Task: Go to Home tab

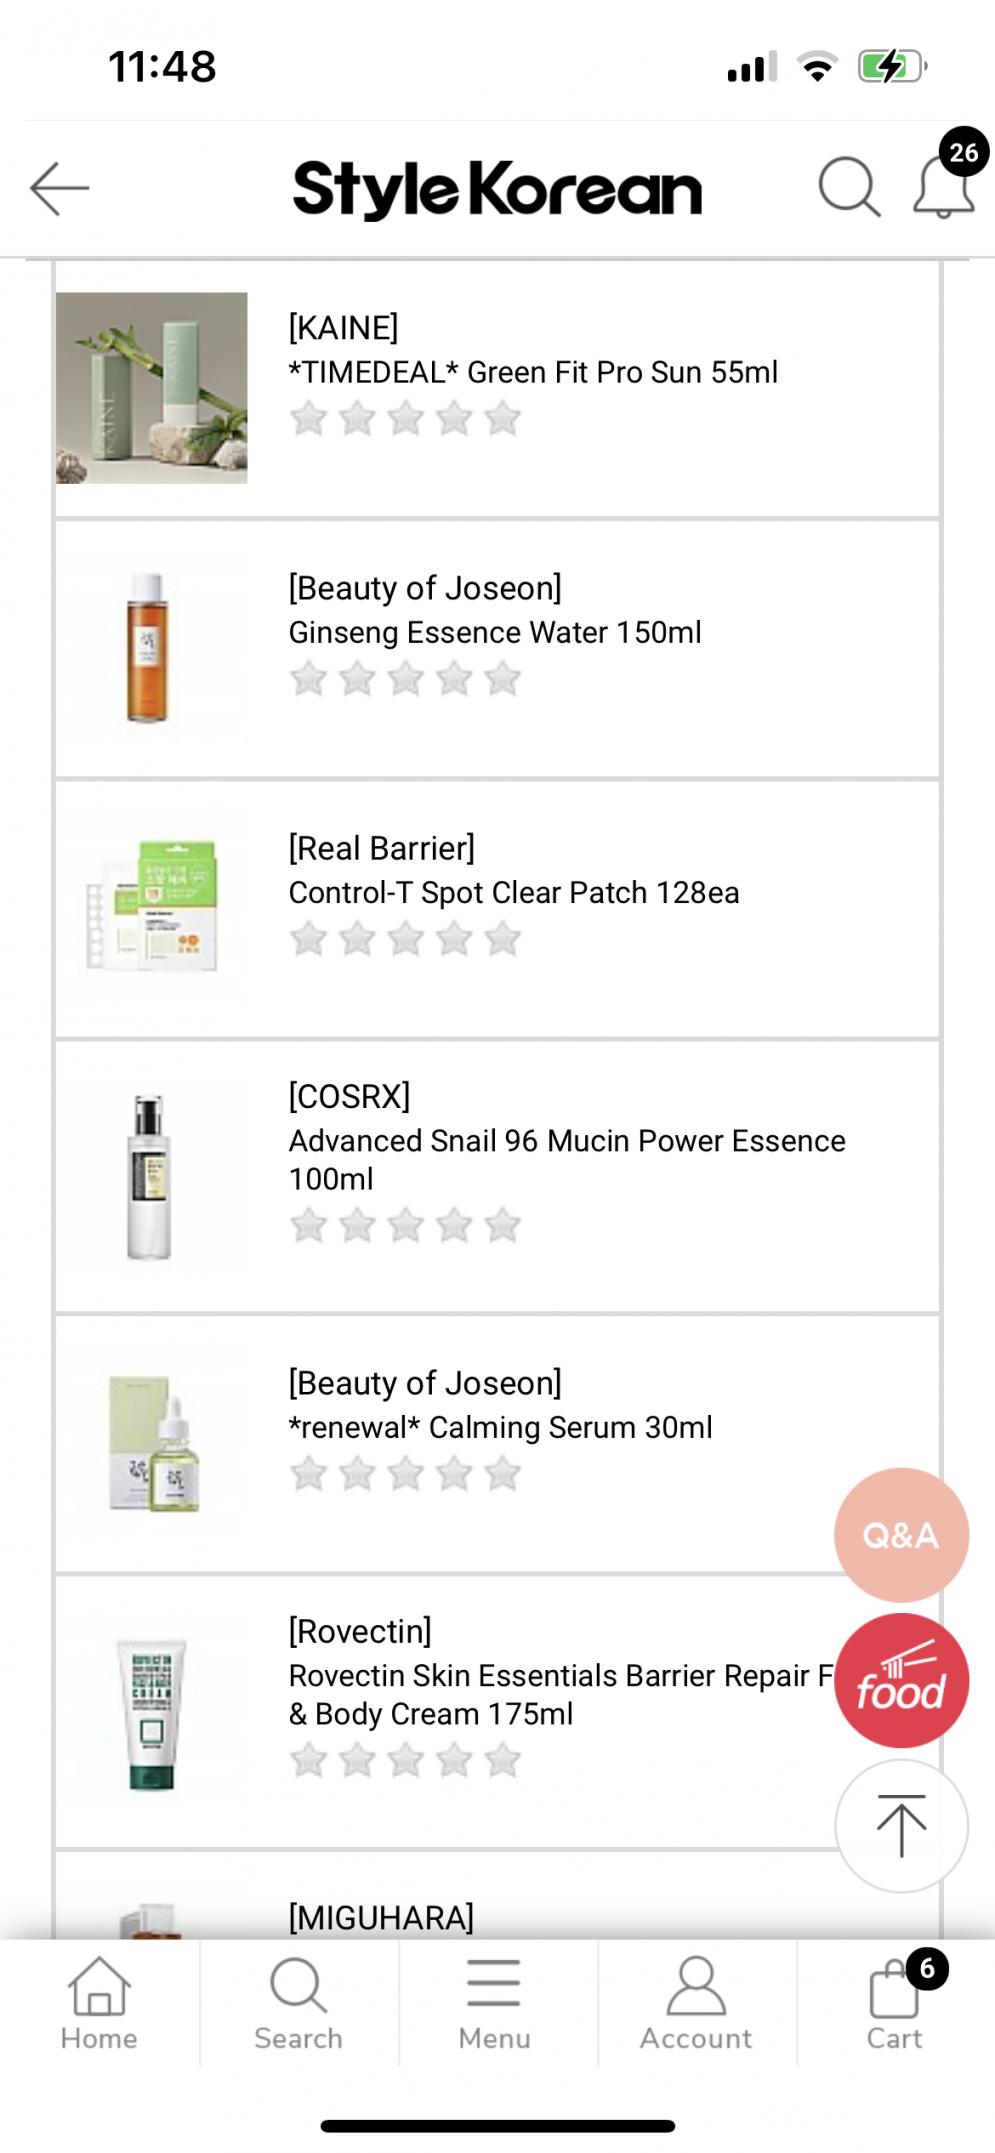Action: click(x=99, y=2003)
